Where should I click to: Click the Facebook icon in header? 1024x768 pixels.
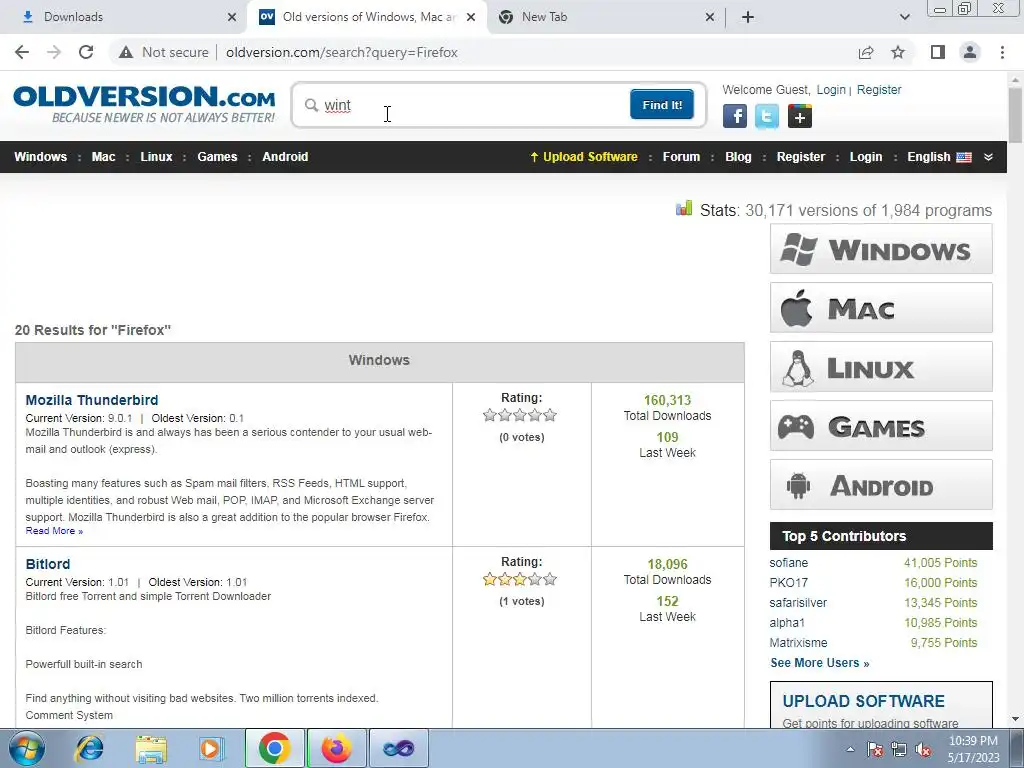click(735, 116)
